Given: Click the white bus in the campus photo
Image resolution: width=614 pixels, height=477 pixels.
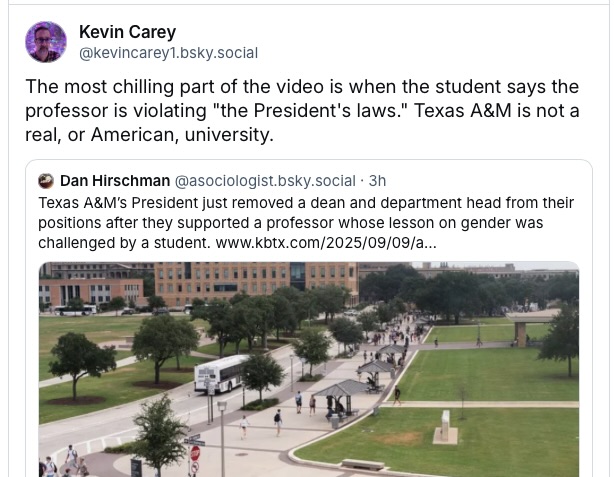Looking at the screenshot, I should point(221,373).
